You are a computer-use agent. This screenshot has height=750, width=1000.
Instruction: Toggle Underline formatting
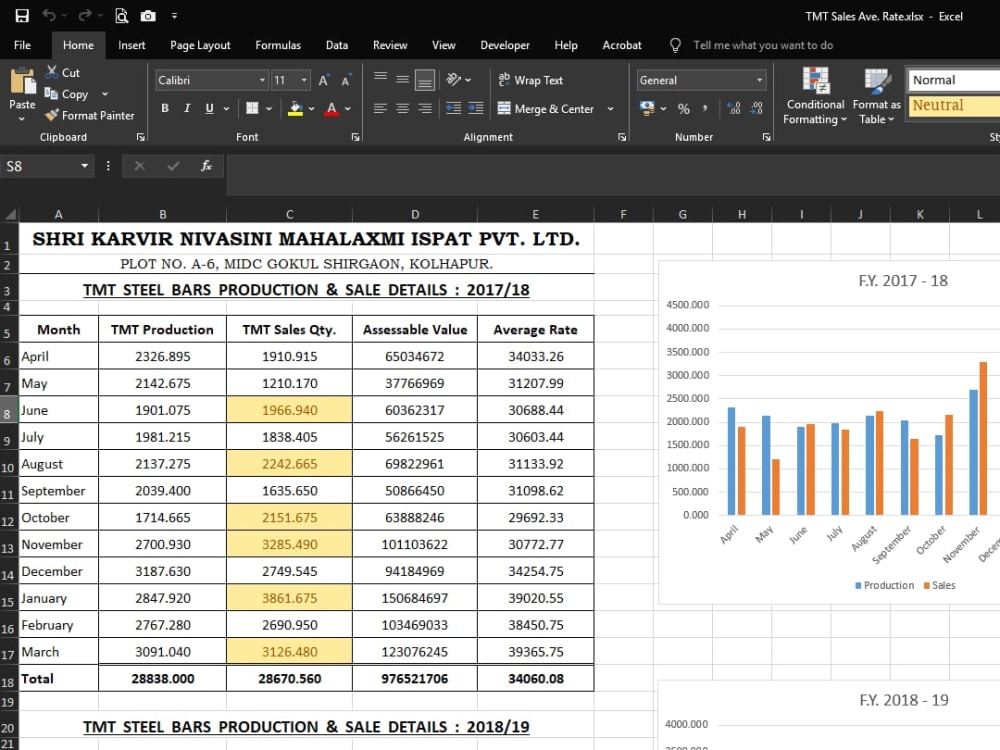pyautogui.click(x=209, y=108)
